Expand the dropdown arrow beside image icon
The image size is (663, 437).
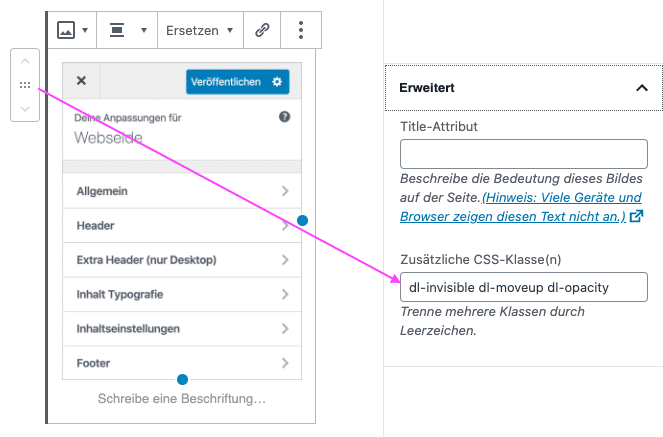click(85, 30)
